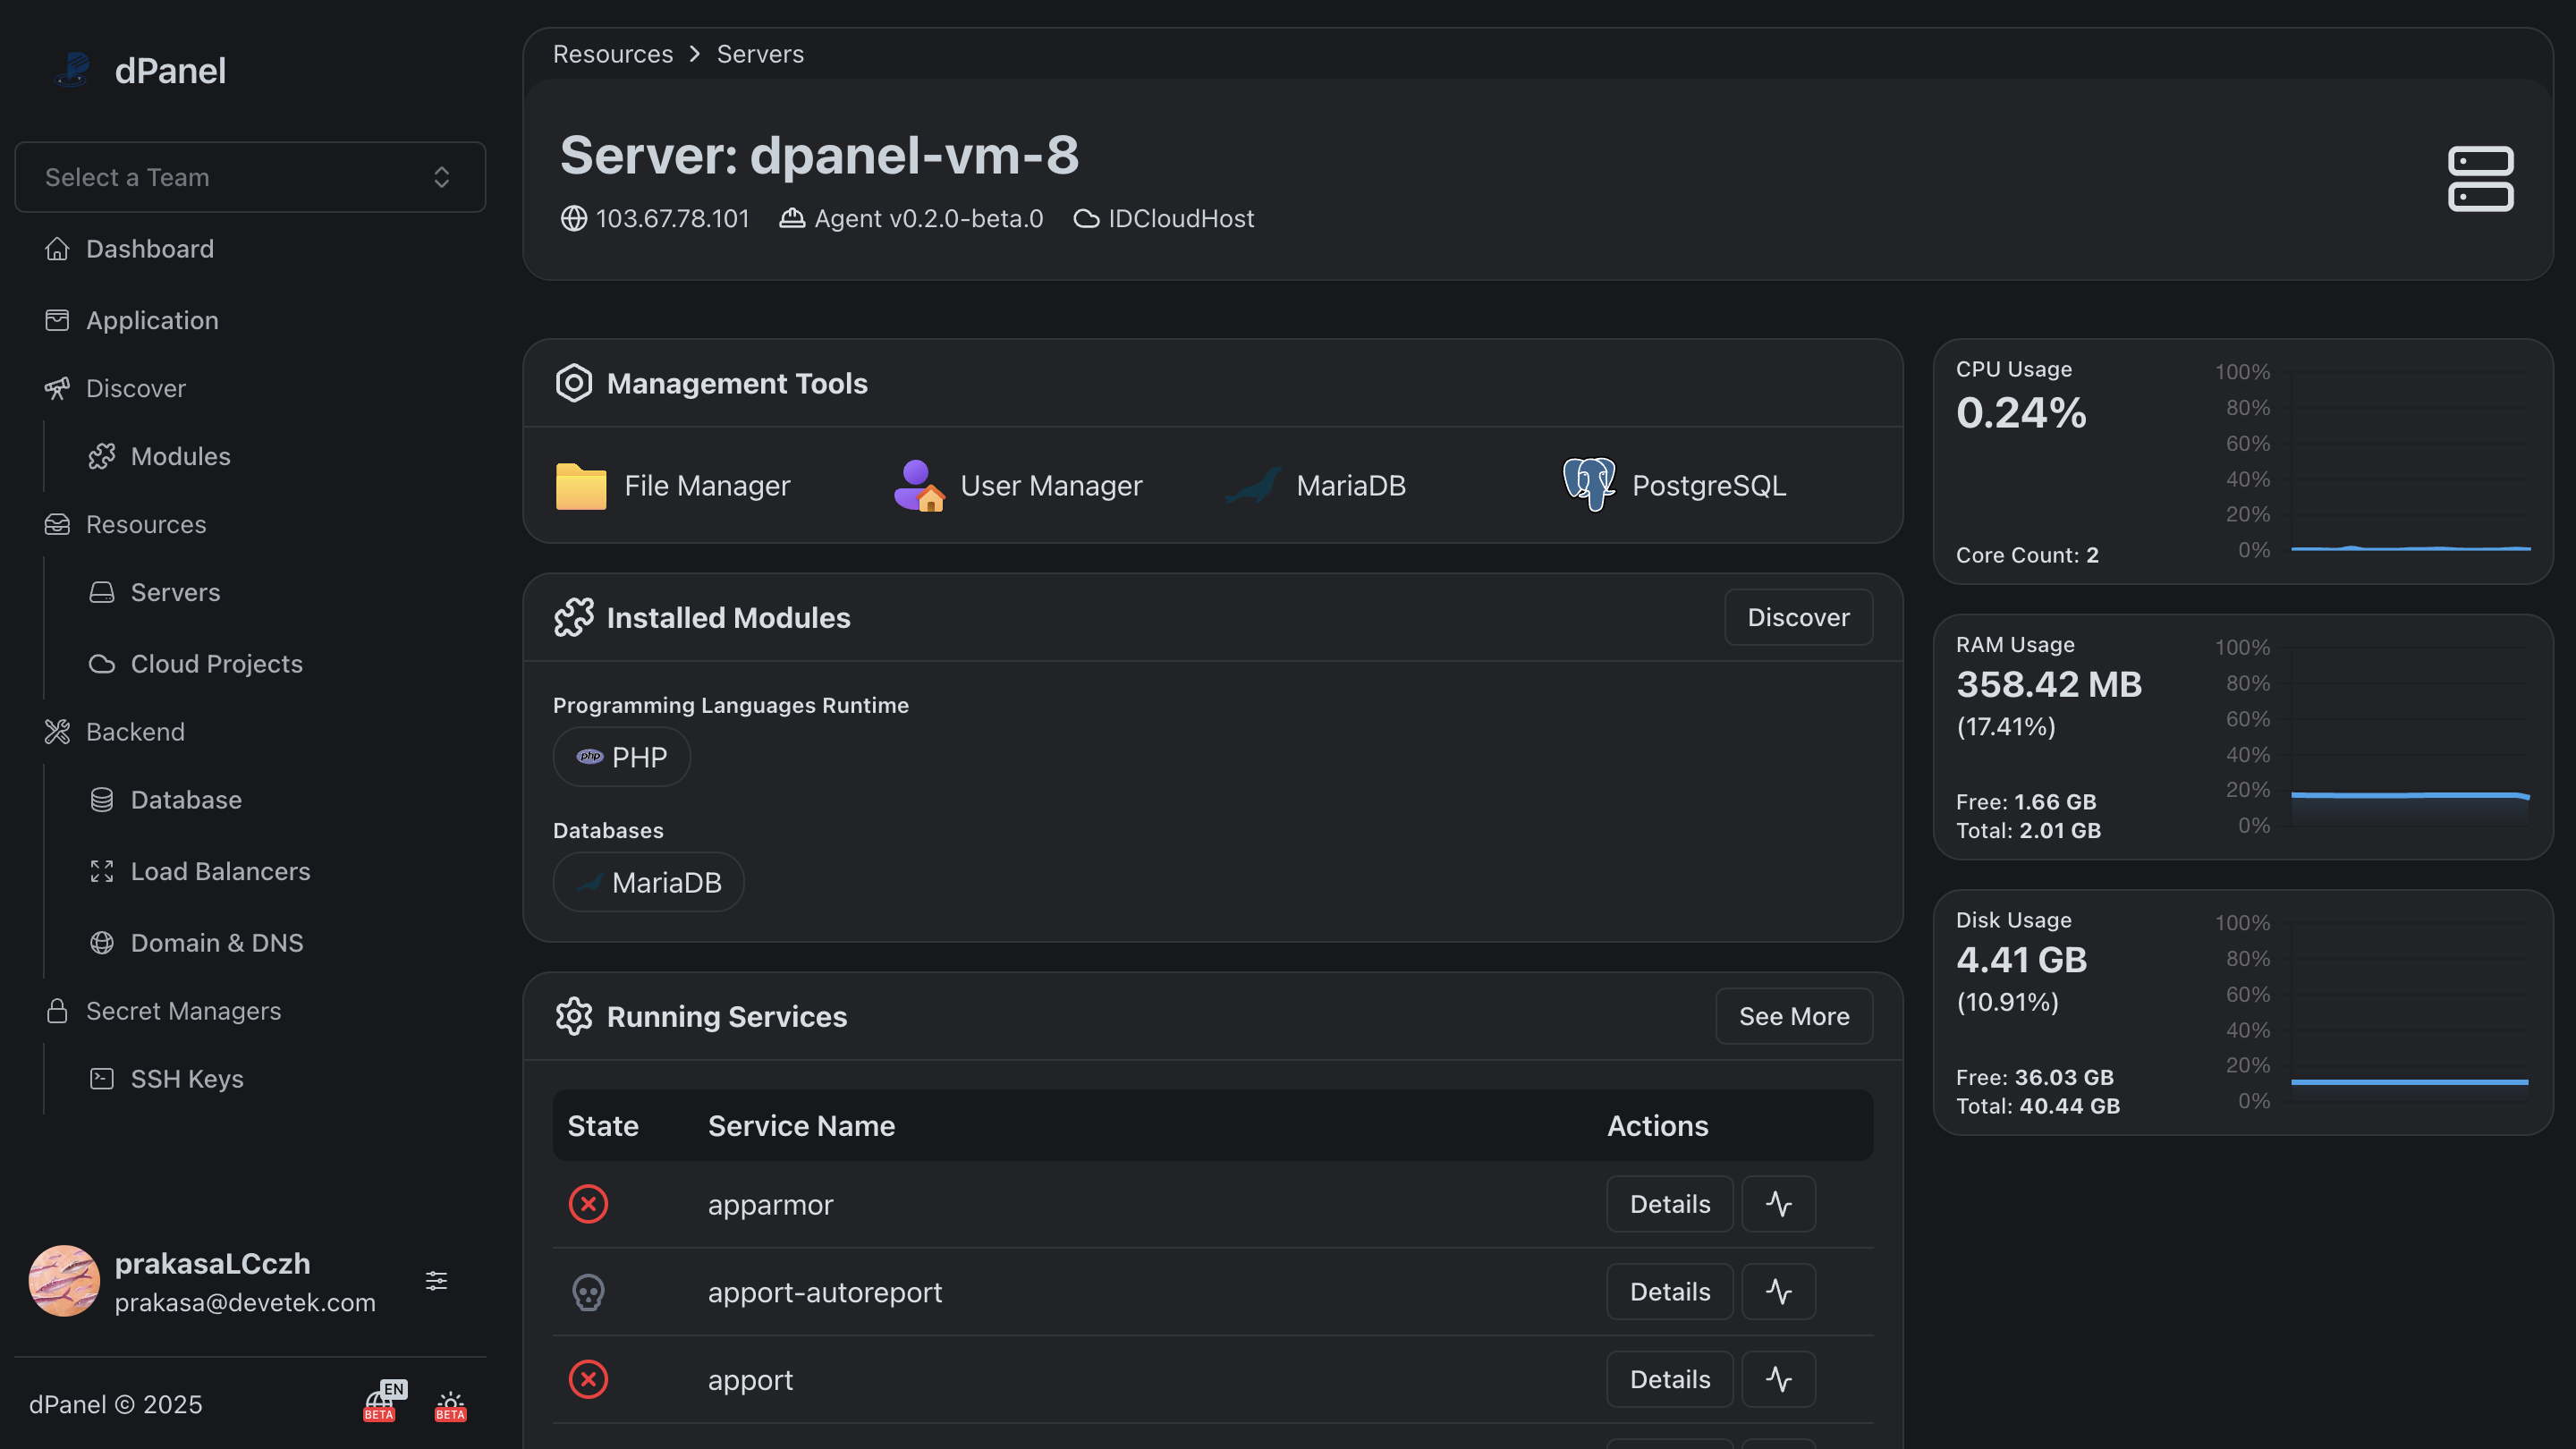Go to Dashboard in sidebar
Viewport: 2576px width, 1449px height.
tap(149, 249)
